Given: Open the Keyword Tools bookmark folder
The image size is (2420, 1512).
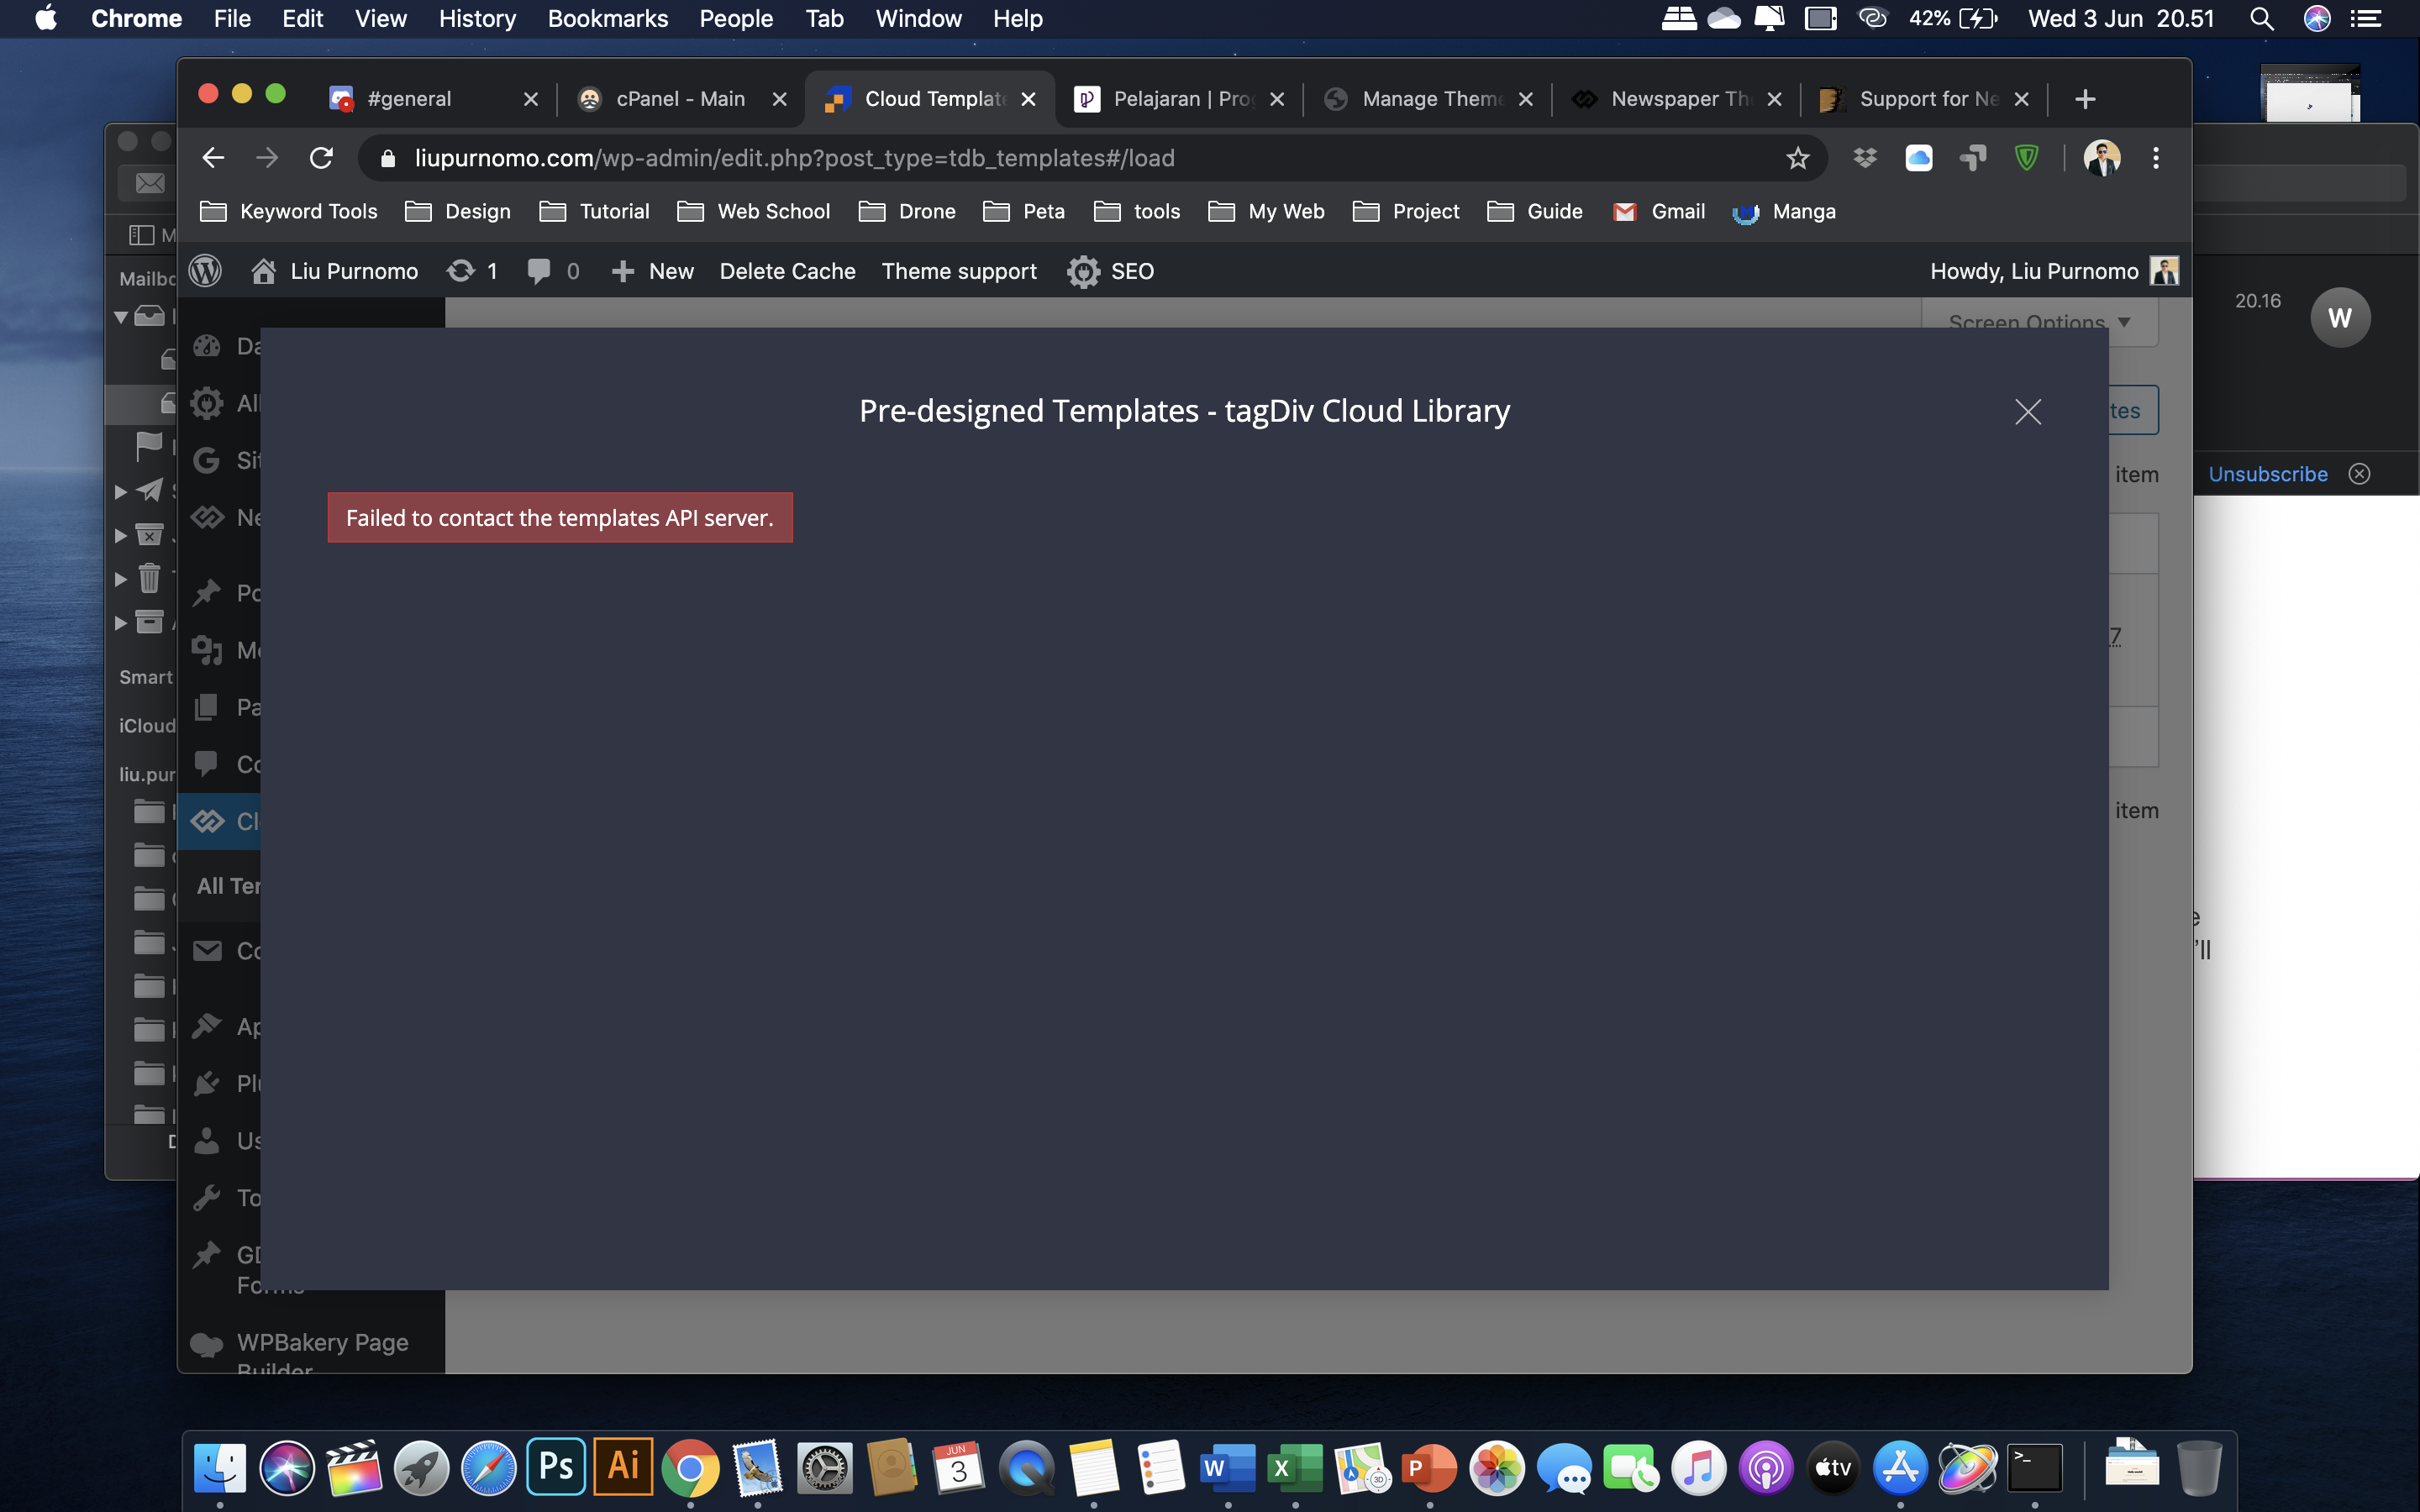Looking at the screenshot, I should (x=288, y=212).
